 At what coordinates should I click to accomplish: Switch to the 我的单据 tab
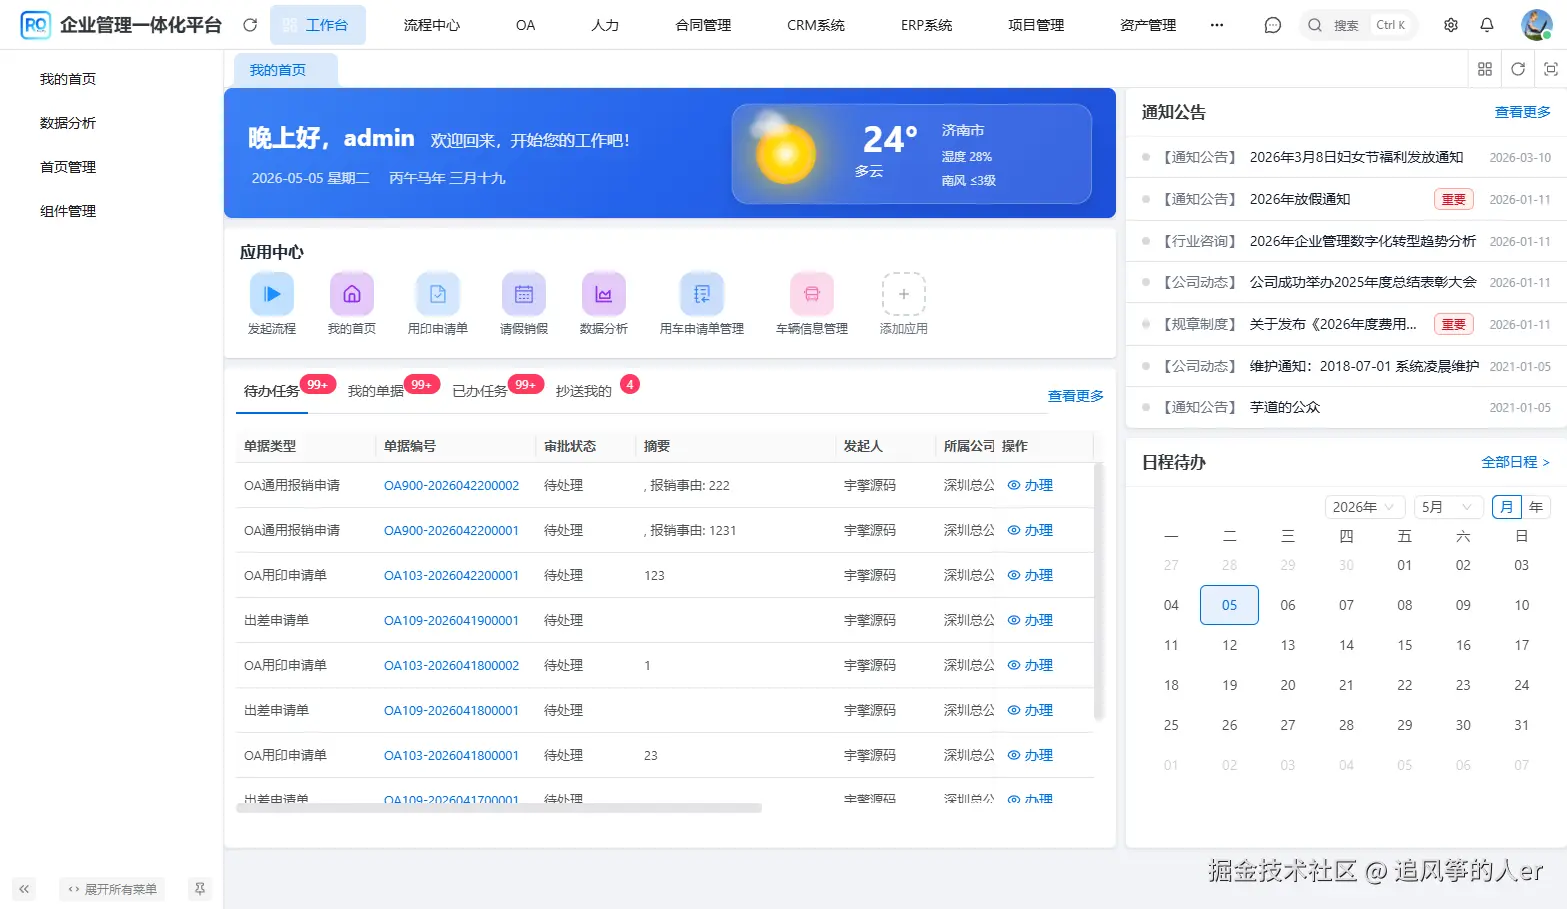click(x=376, y=391)
